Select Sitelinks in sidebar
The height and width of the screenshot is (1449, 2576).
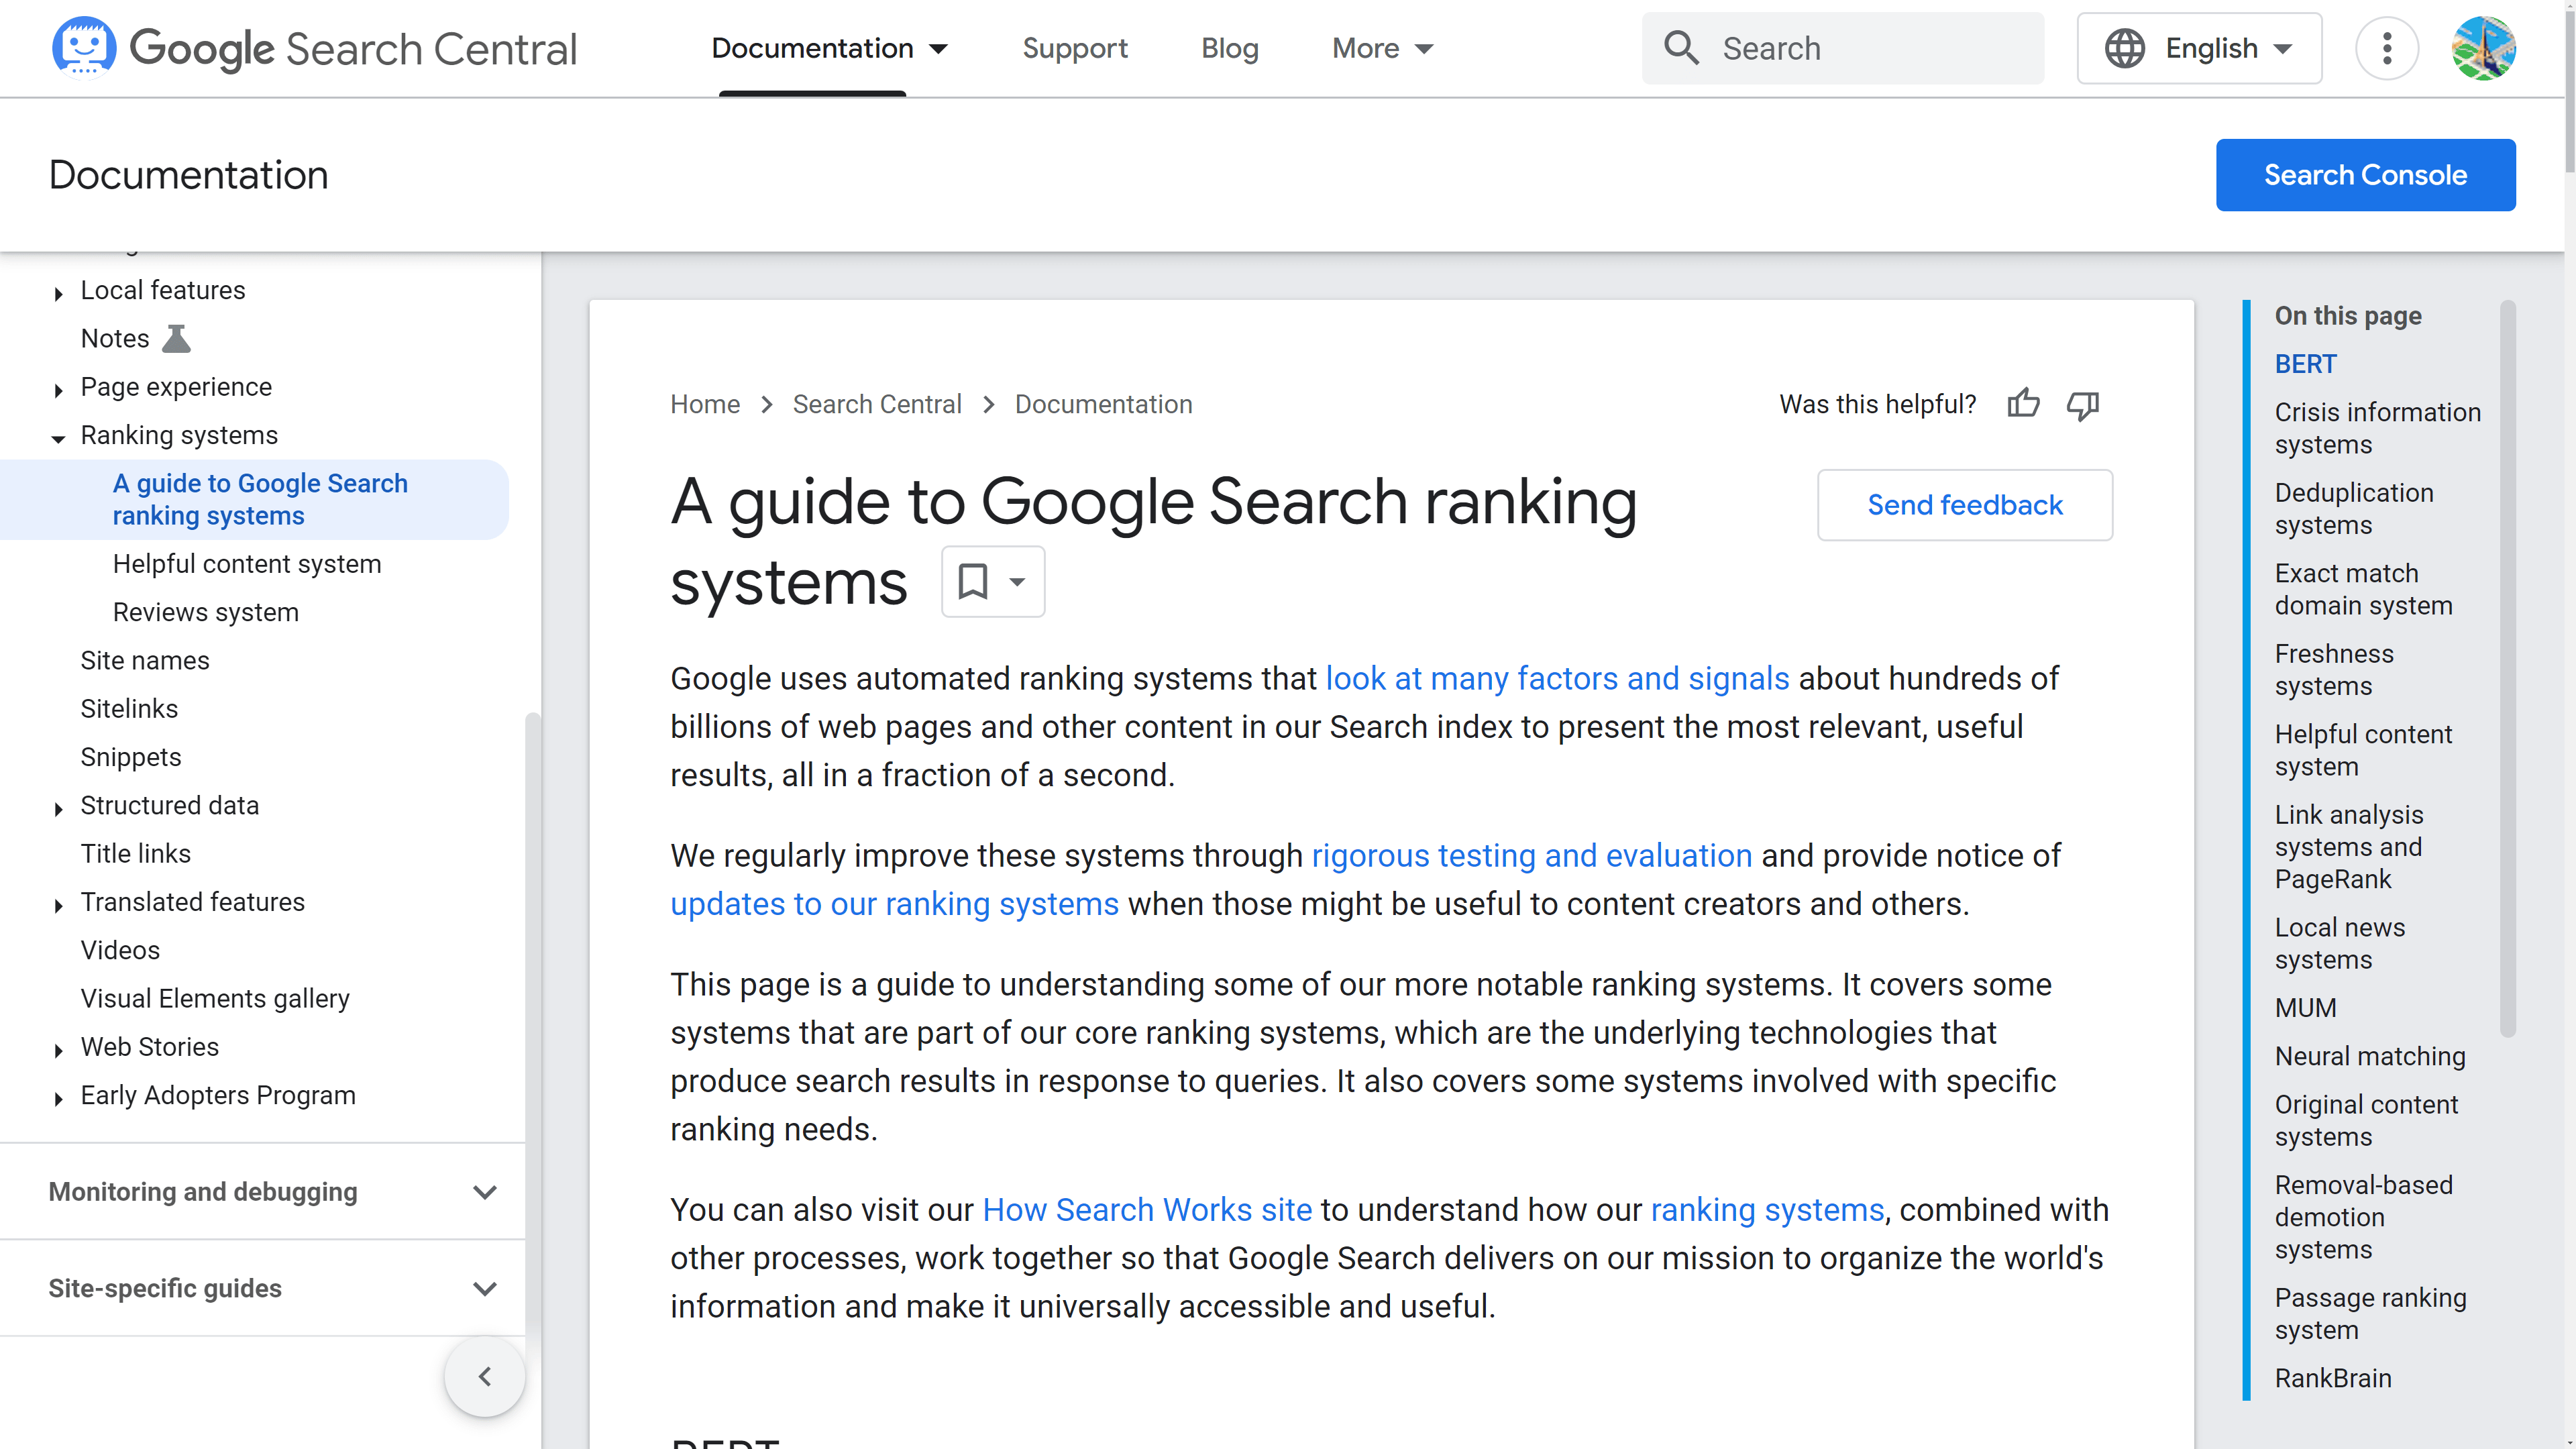click(x=129, y=708)
